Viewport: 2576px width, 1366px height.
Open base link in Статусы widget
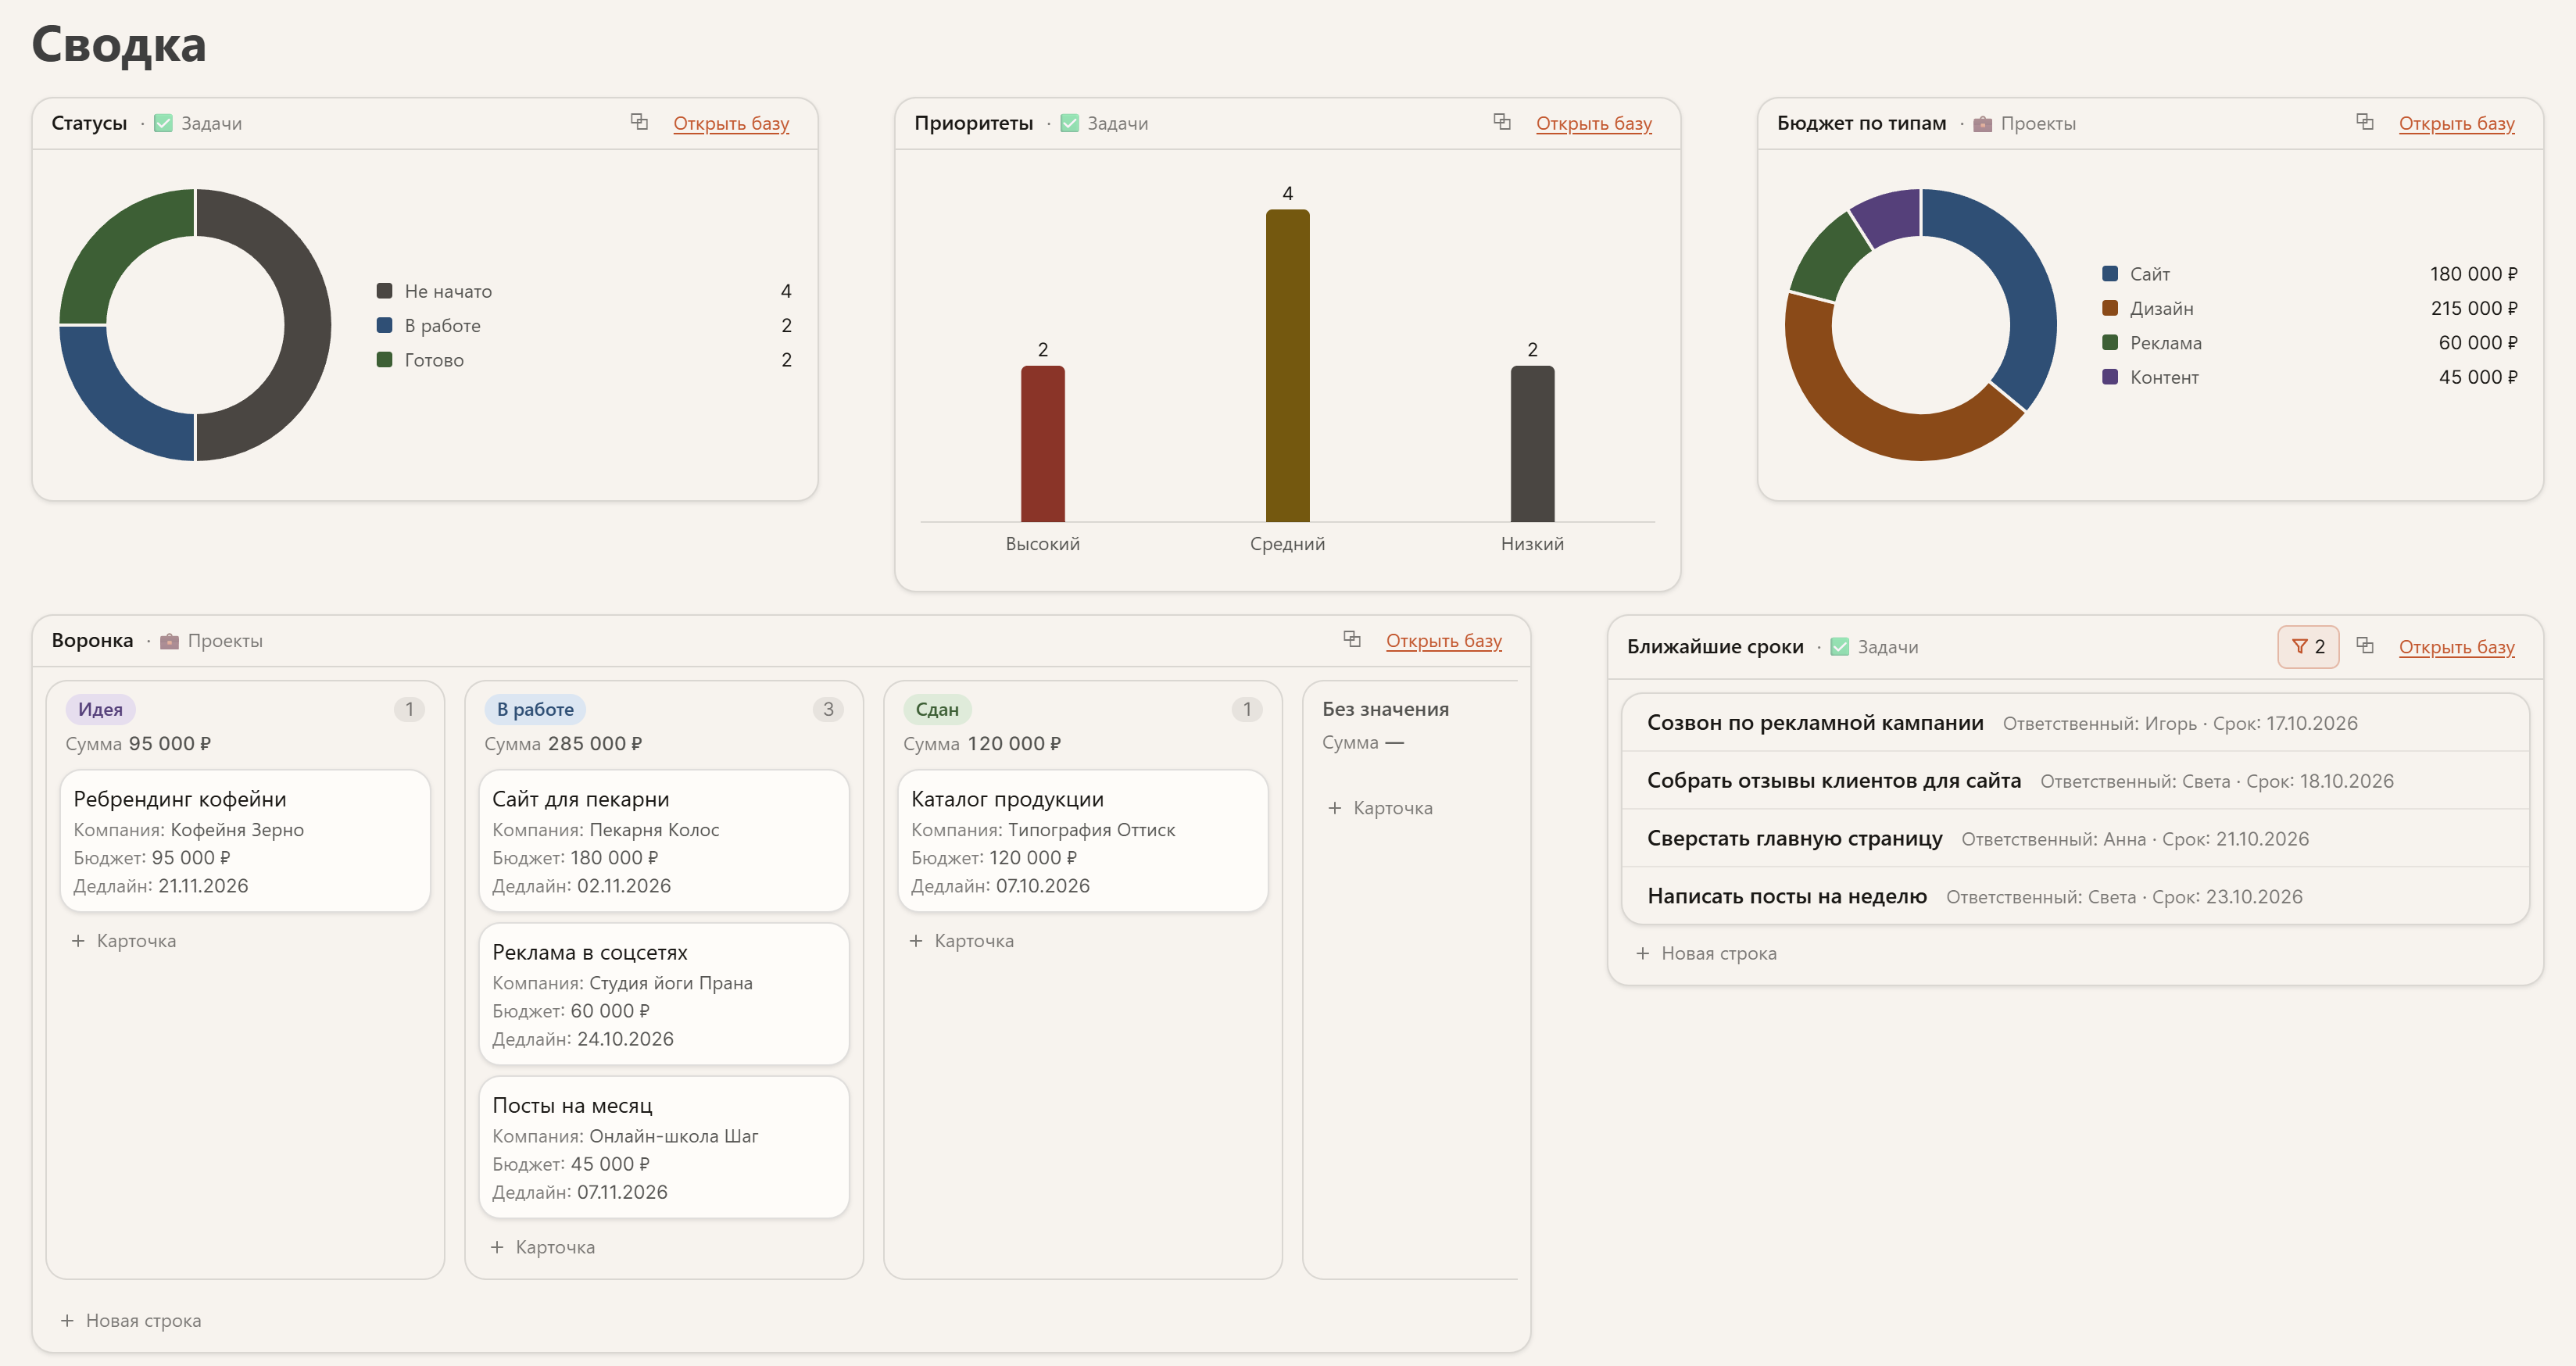point(731,123)
